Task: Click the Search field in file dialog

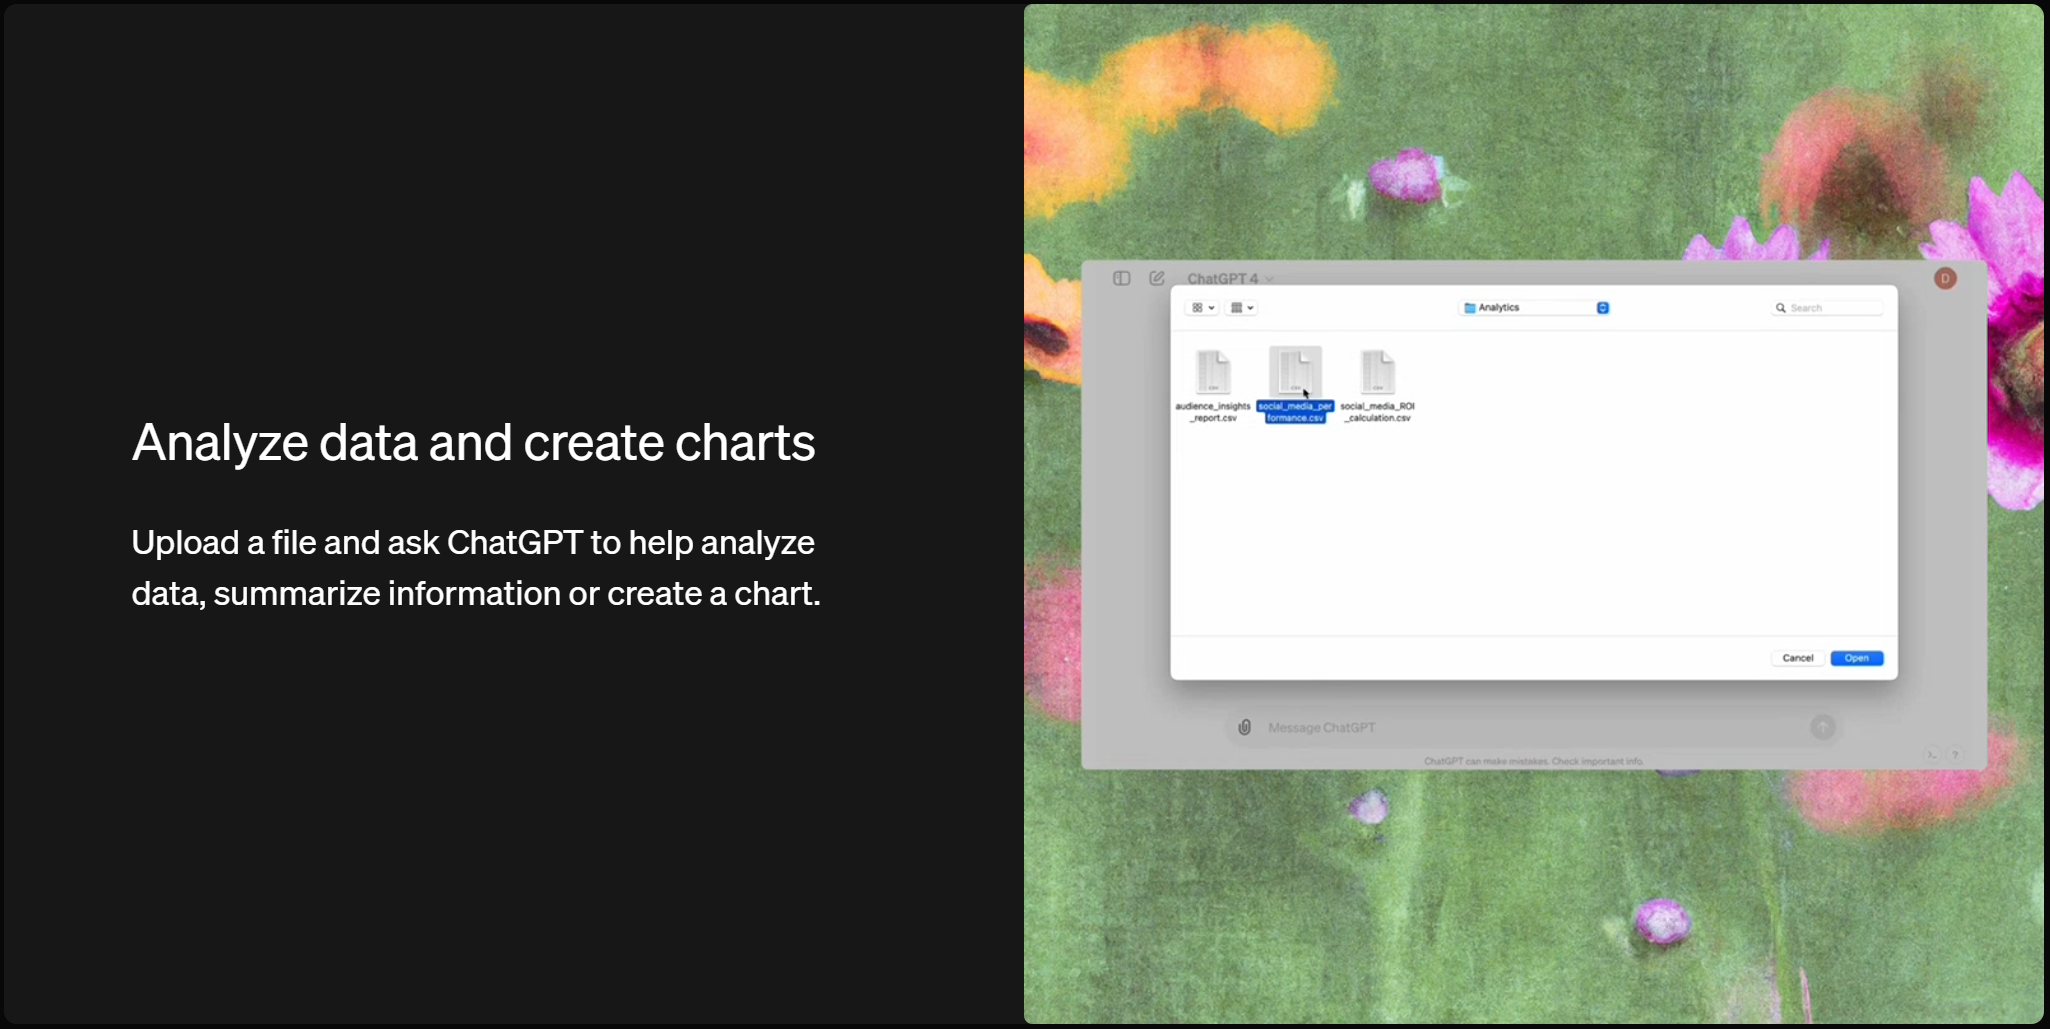Action: pos(1832,308)
